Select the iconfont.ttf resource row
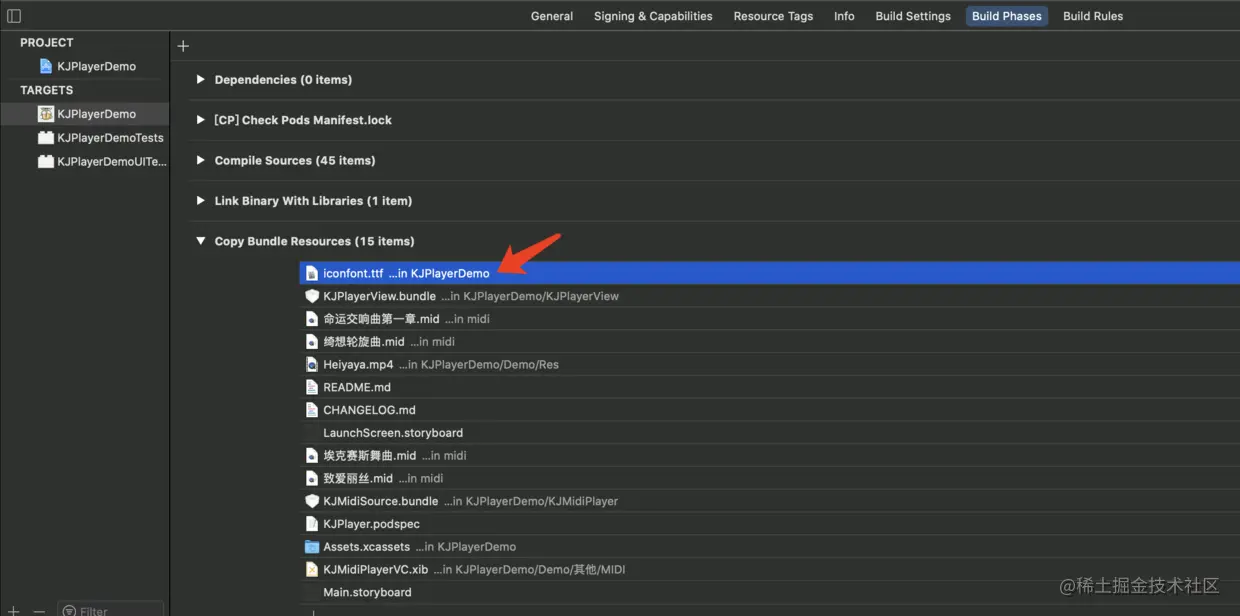 coord(769,273)
